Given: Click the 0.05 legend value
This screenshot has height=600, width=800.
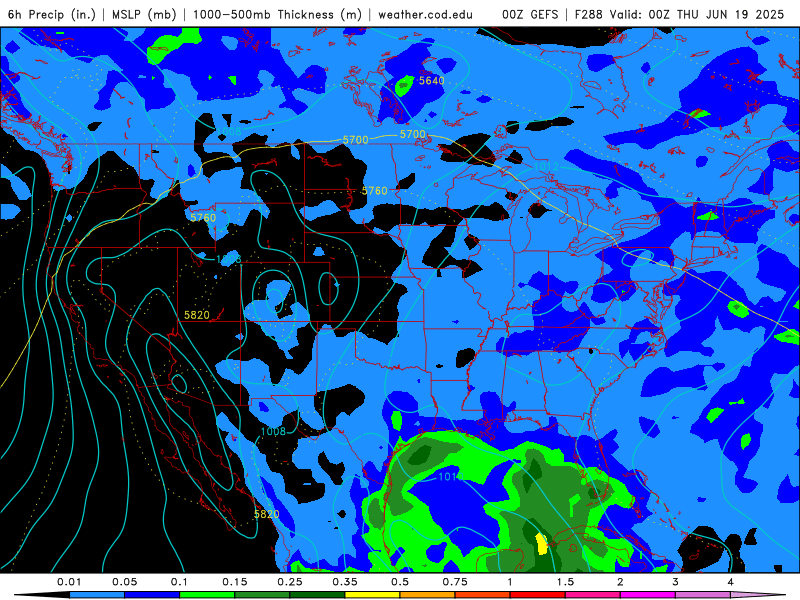Looking at the screenshot, I should coord(124,582).
